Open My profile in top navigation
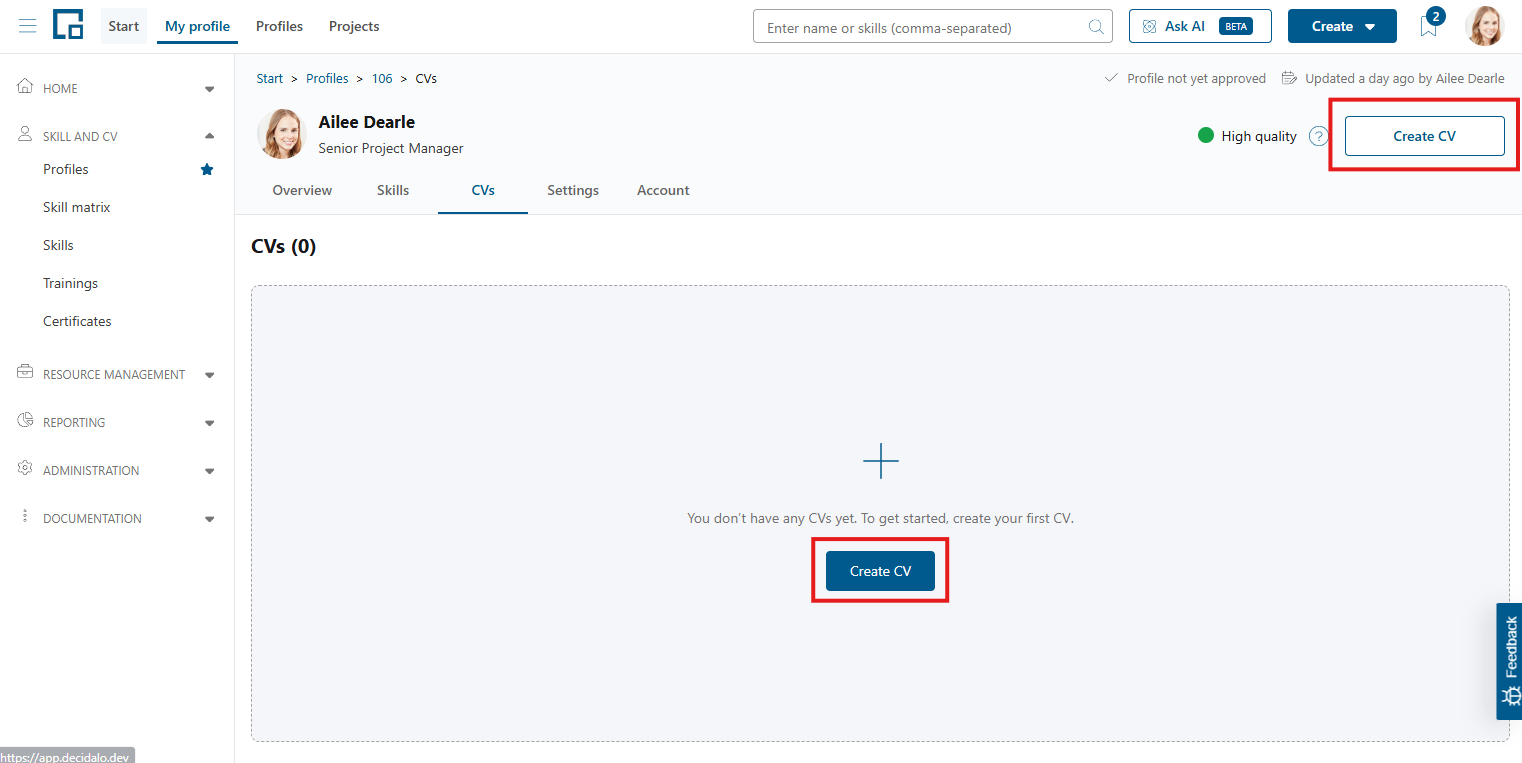 (x=197, y=26)
